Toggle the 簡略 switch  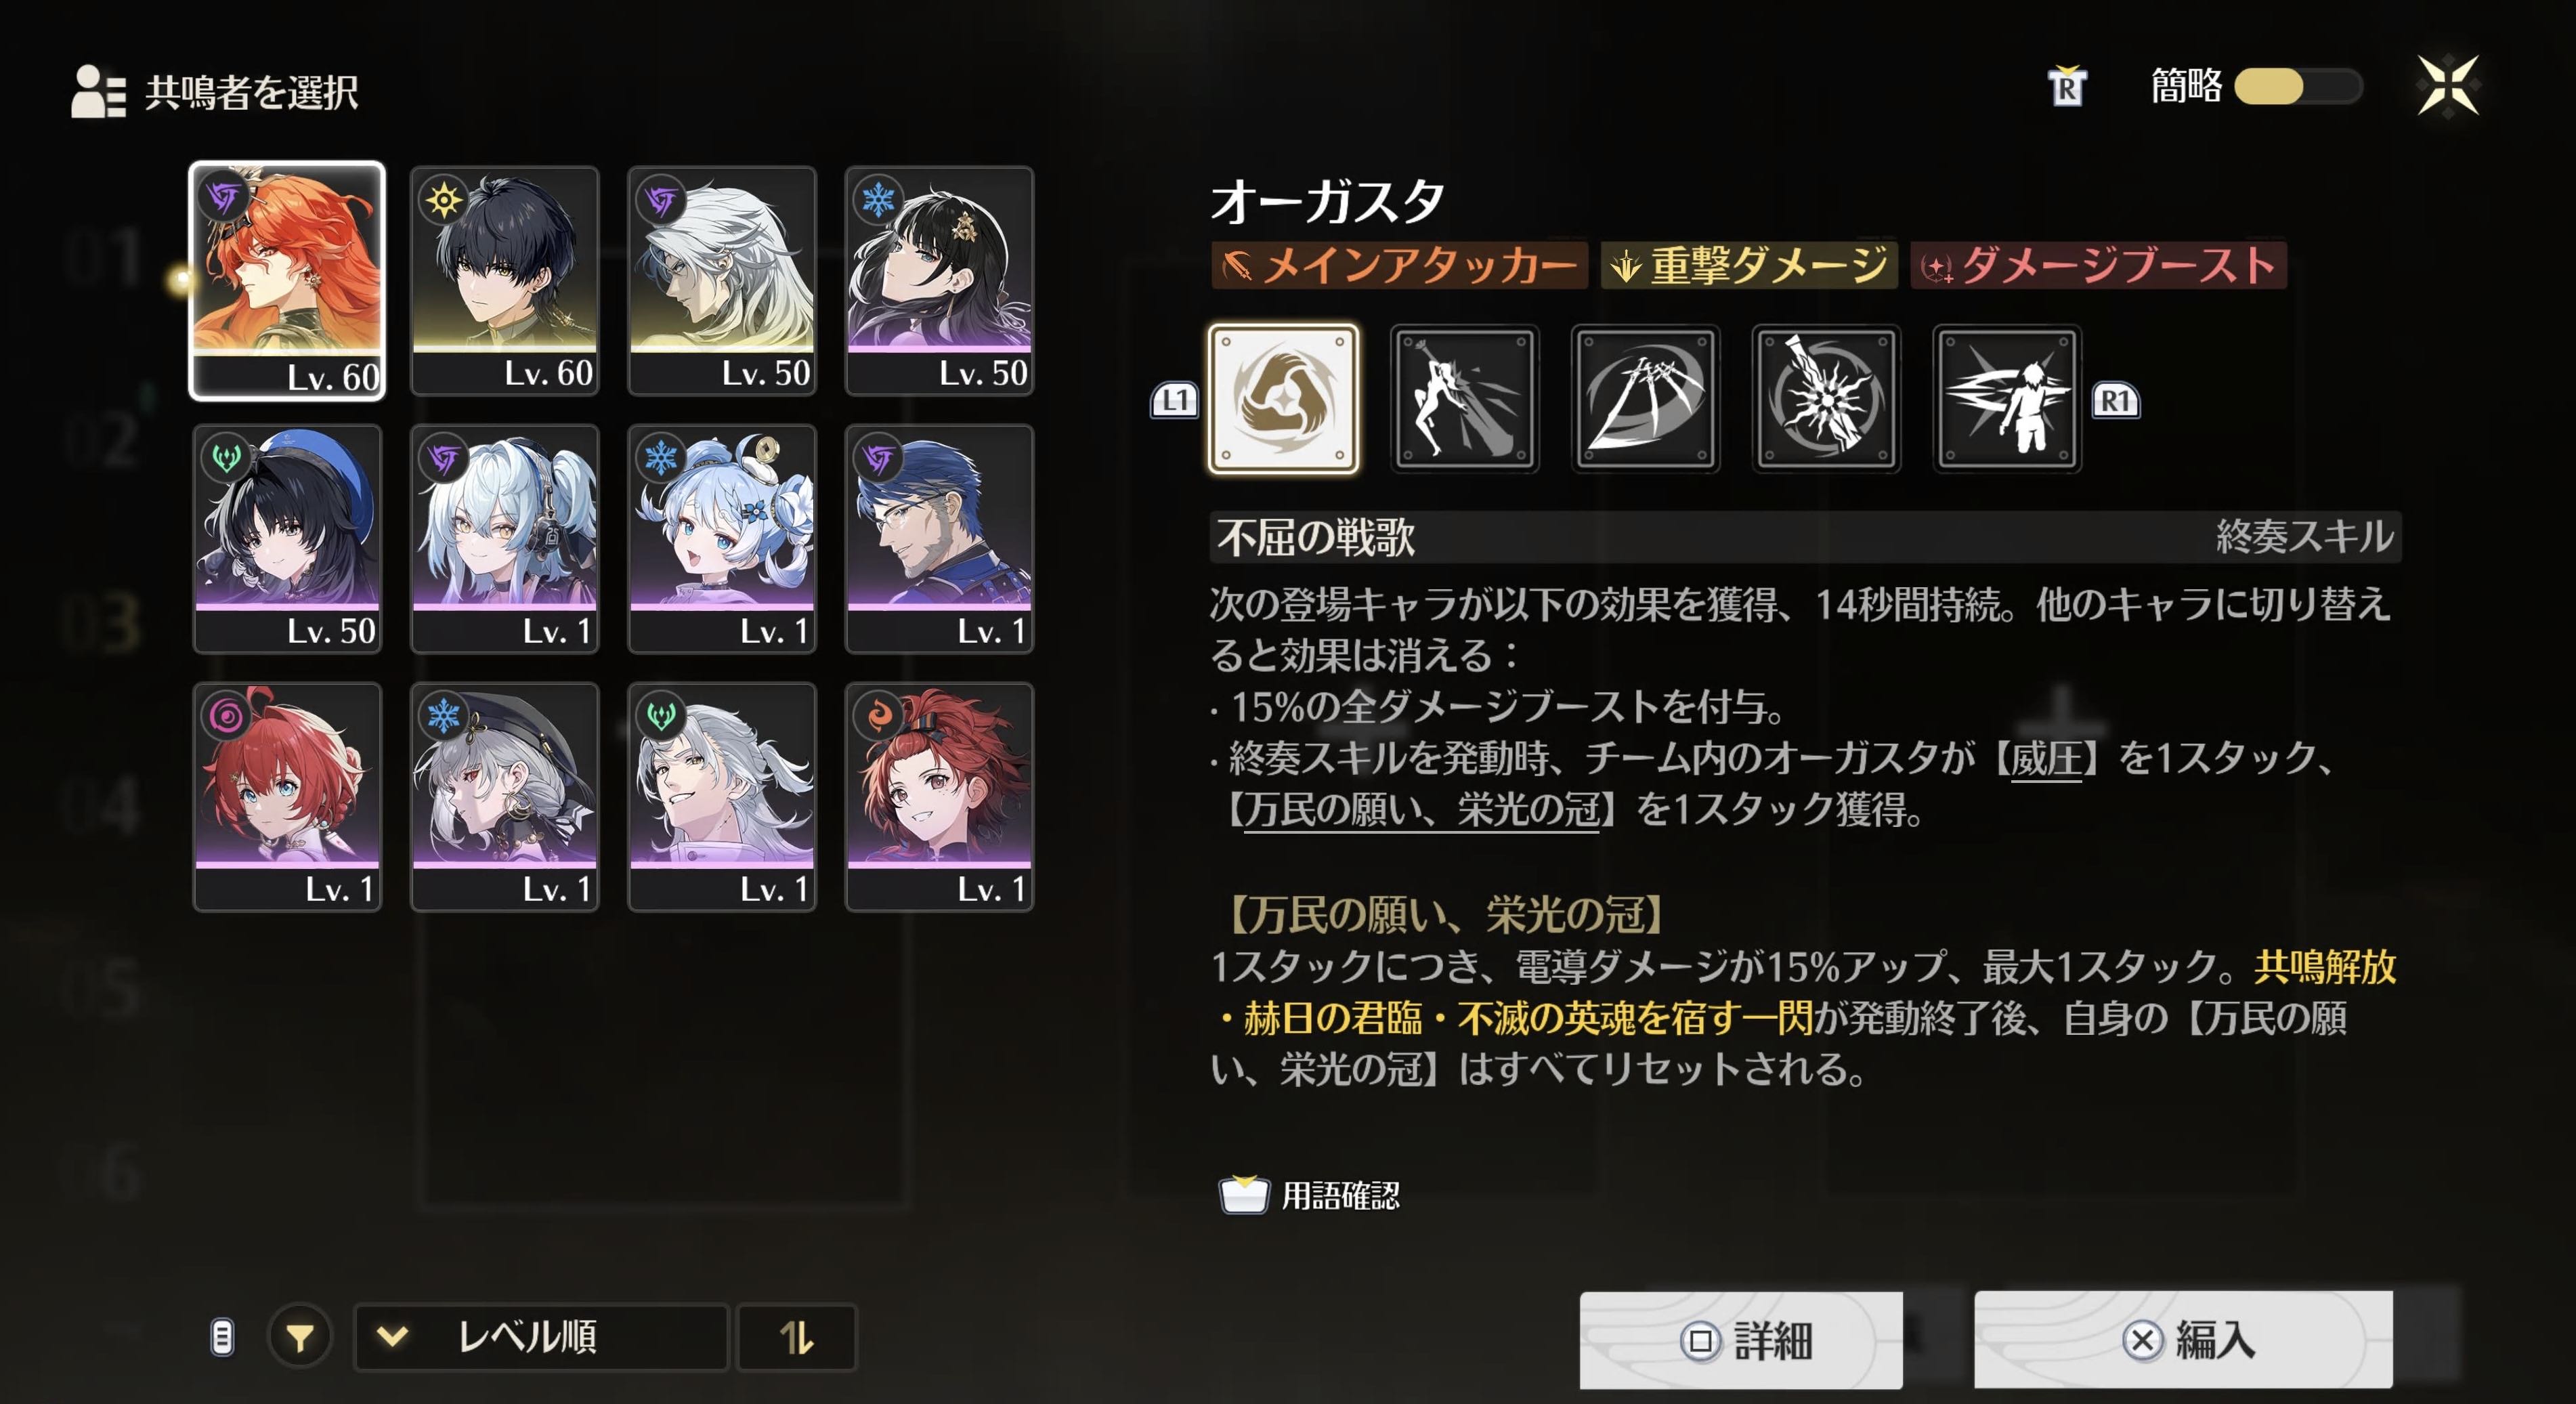coord(2298,86)
